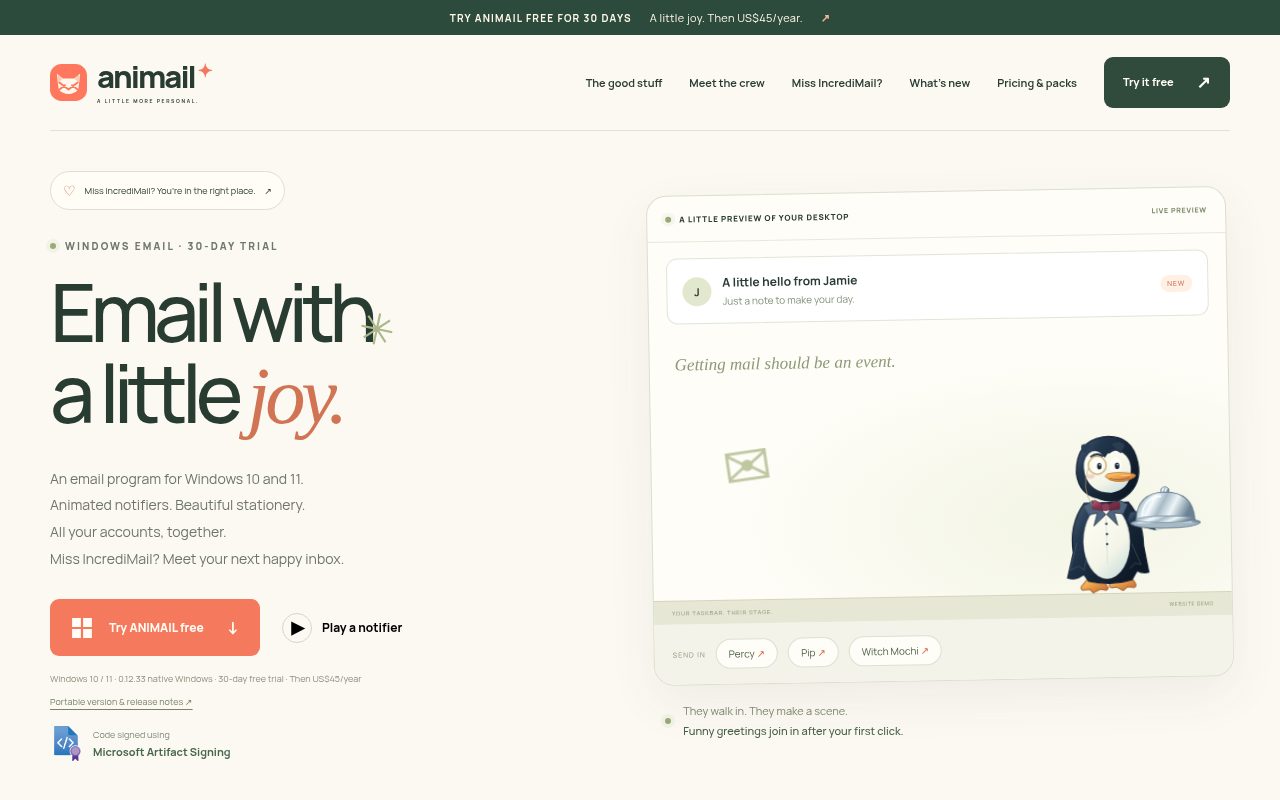Open Portable version & release notes link
The width and height of the screenshot is (1280, 800).
point(121,702)
